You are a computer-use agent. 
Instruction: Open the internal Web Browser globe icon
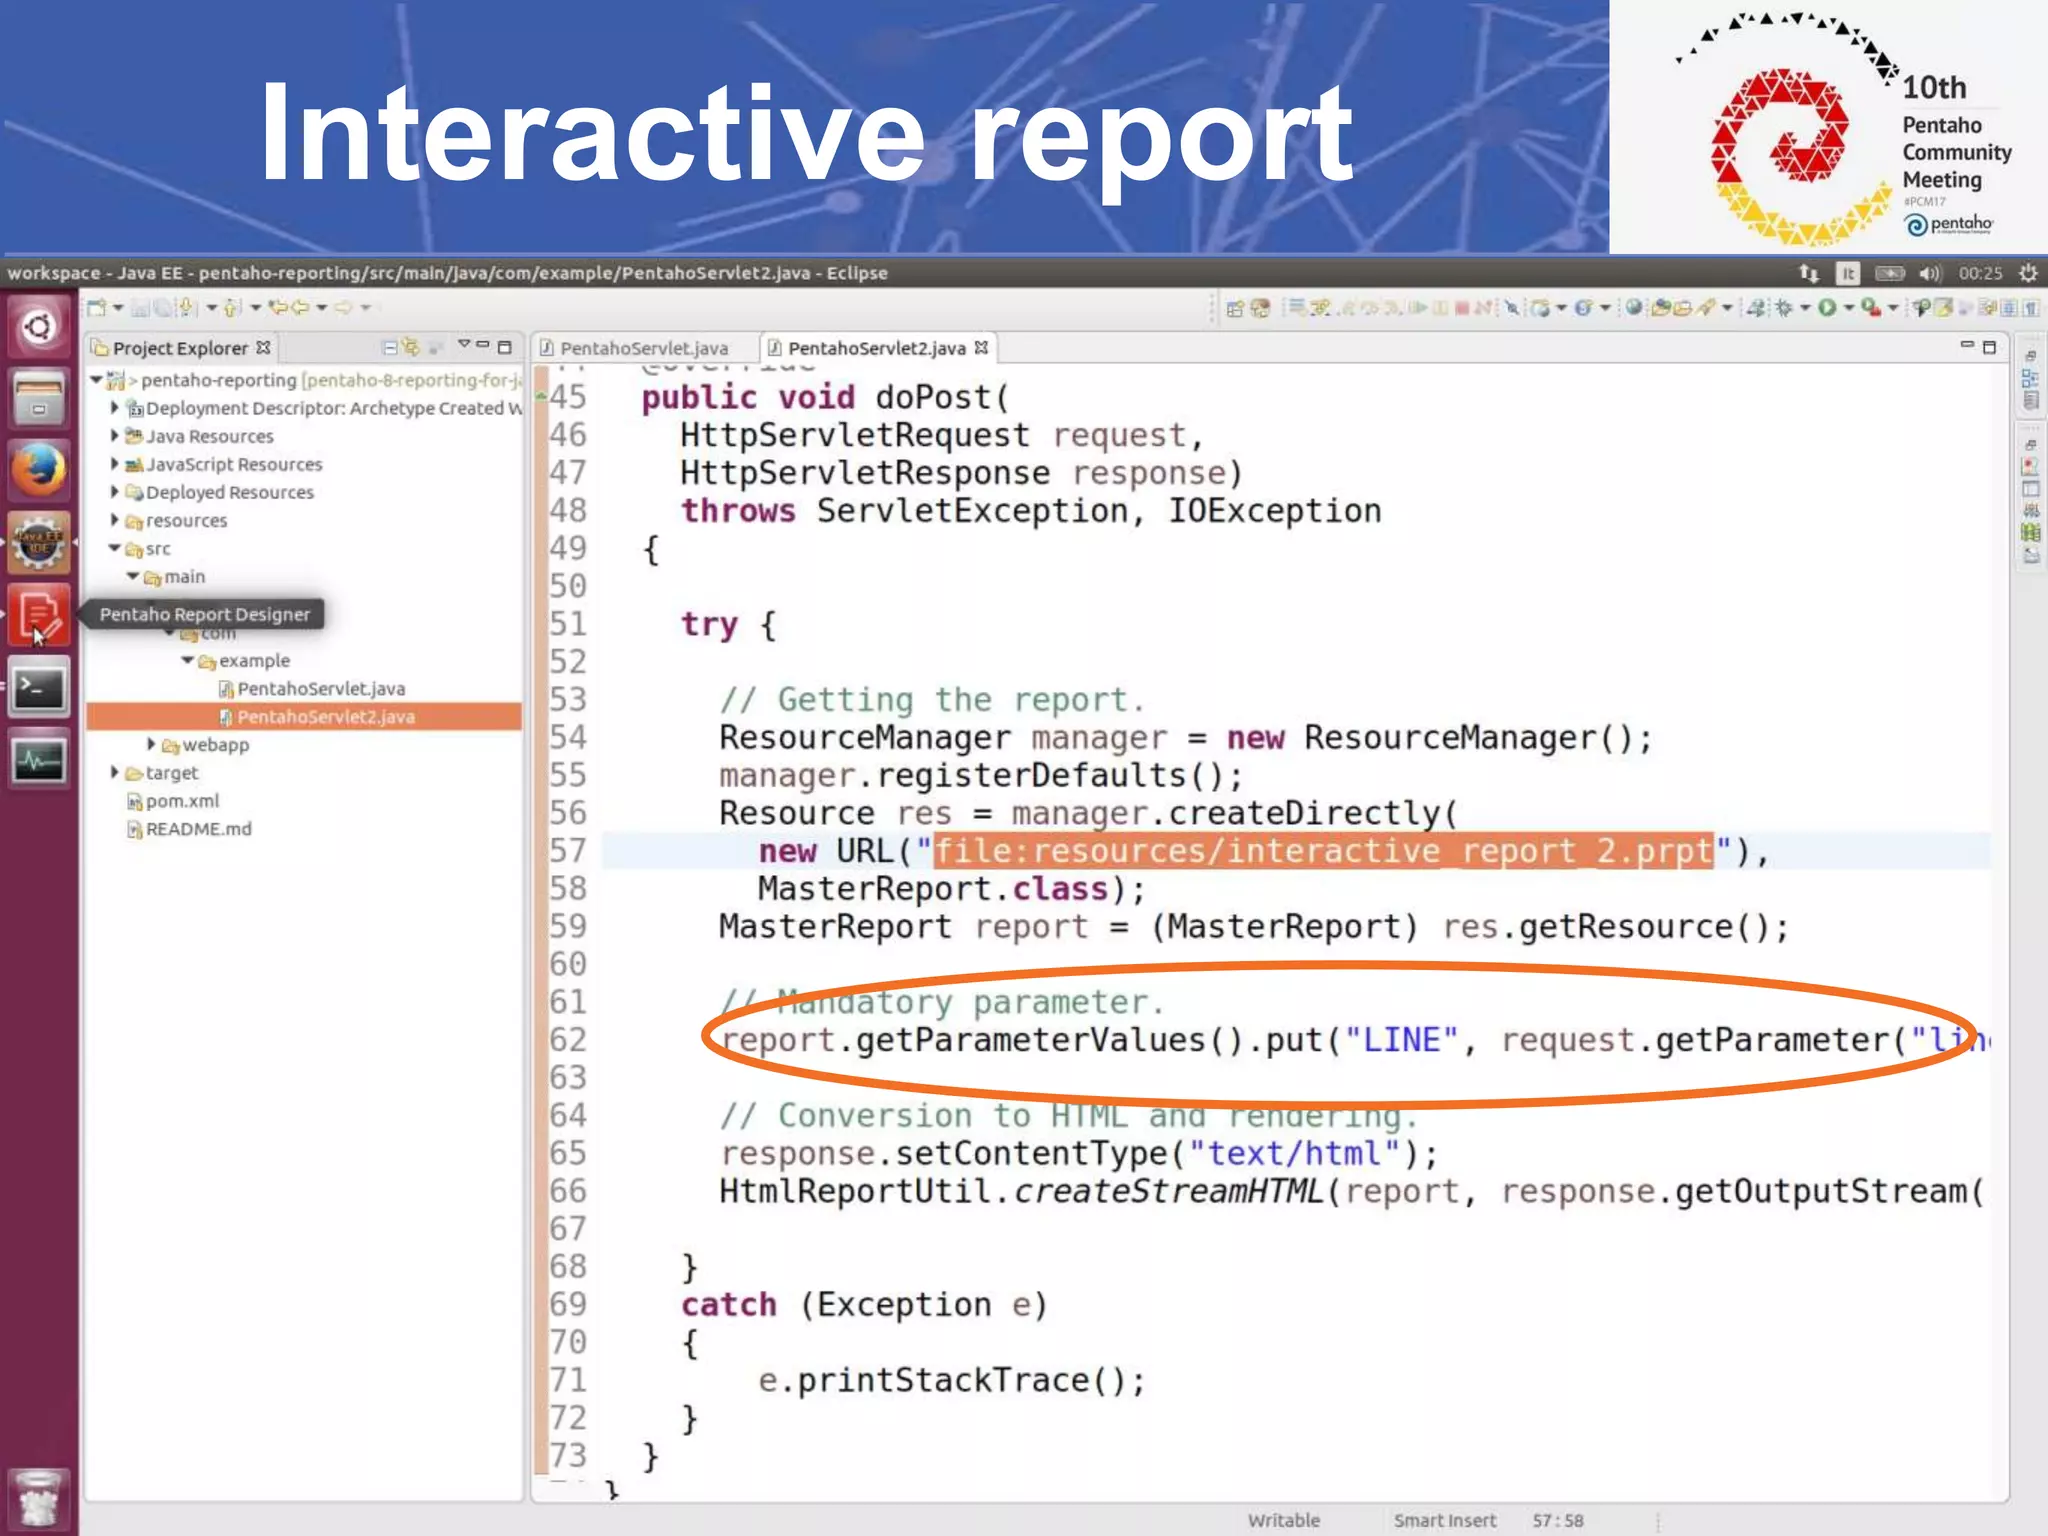[x=1633, y=307]
